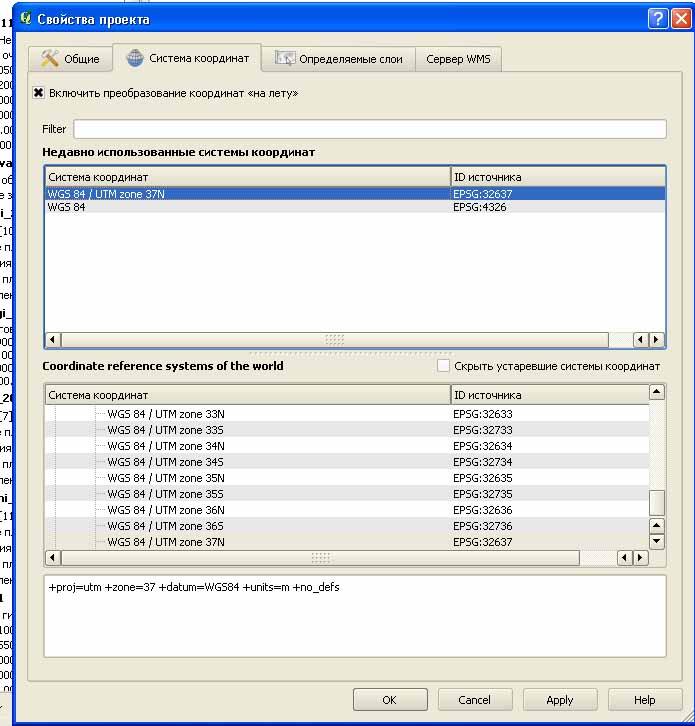This screenshot has height=726, width=695.
Task: Click the title bar help question icon
Action: coord(657,18)
